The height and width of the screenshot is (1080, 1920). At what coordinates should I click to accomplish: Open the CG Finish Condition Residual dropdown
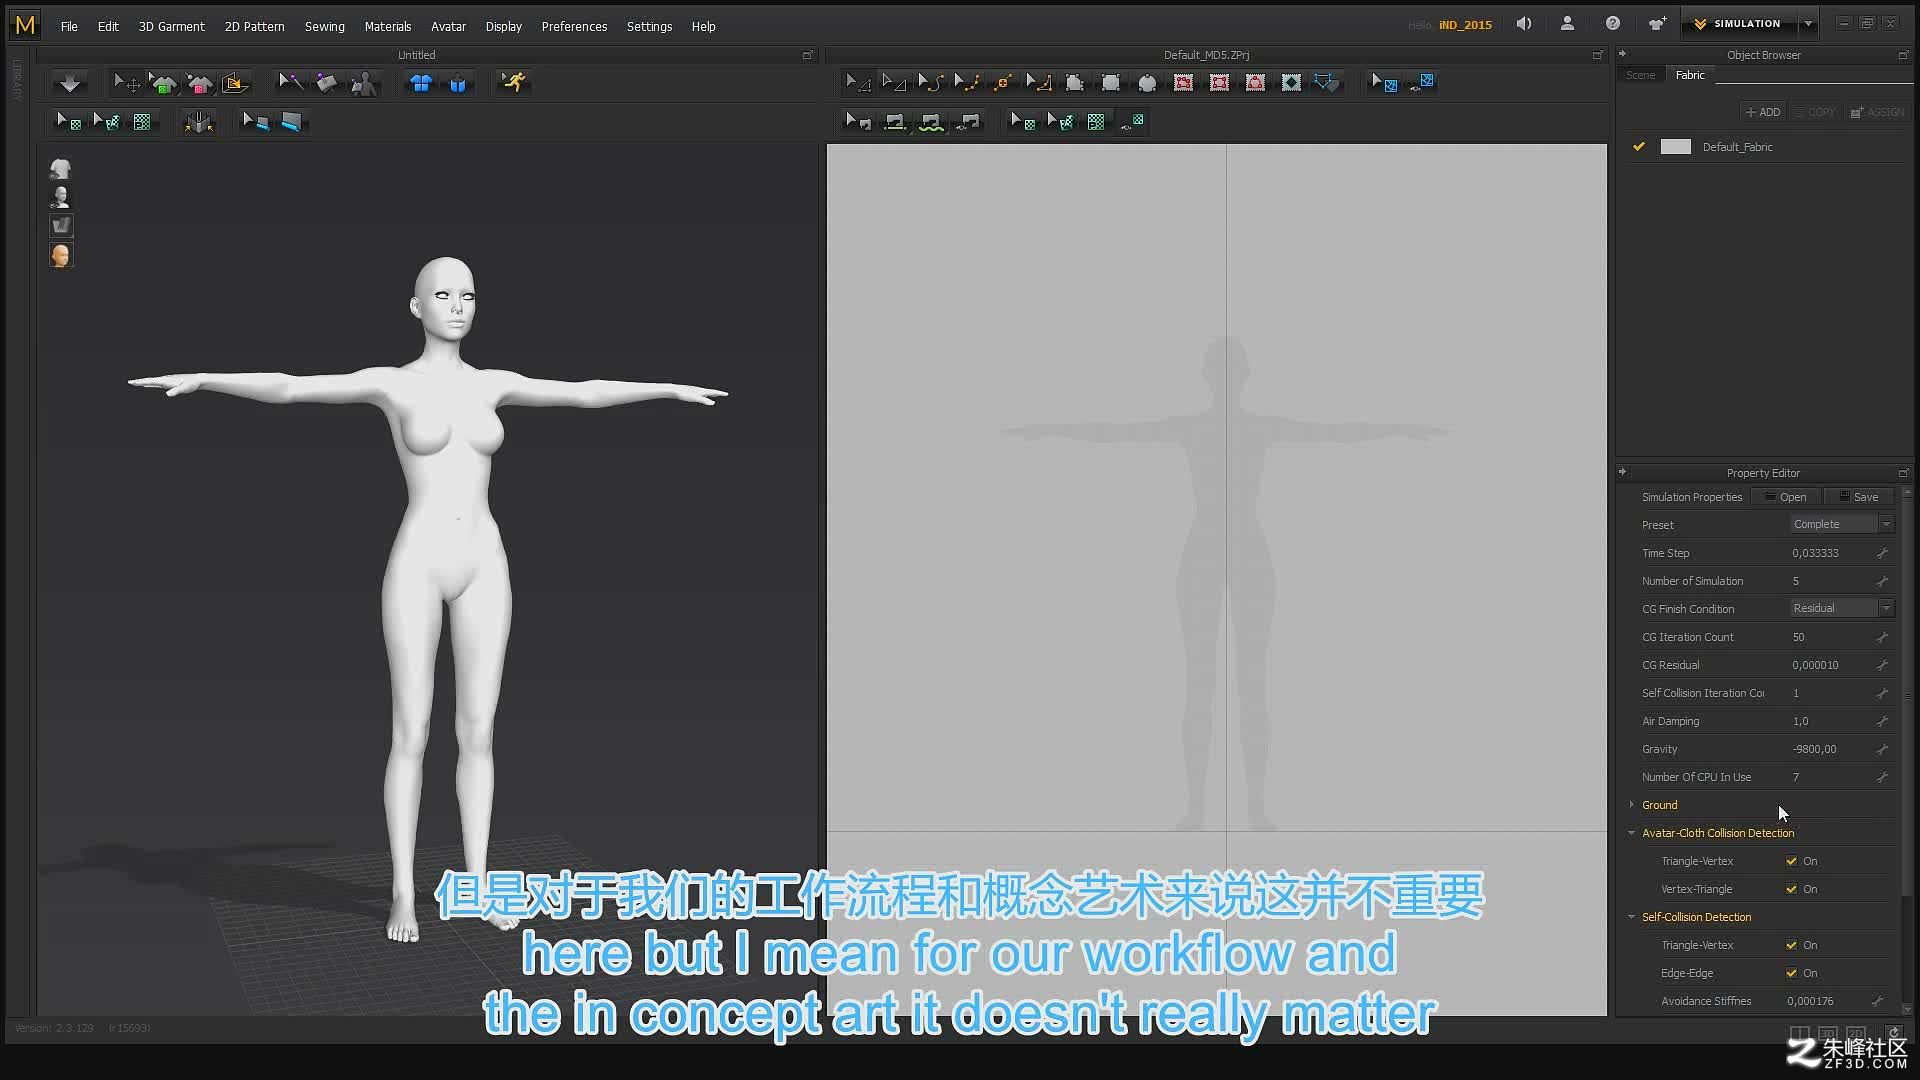pyautogui.click(x=1842, y=608)
